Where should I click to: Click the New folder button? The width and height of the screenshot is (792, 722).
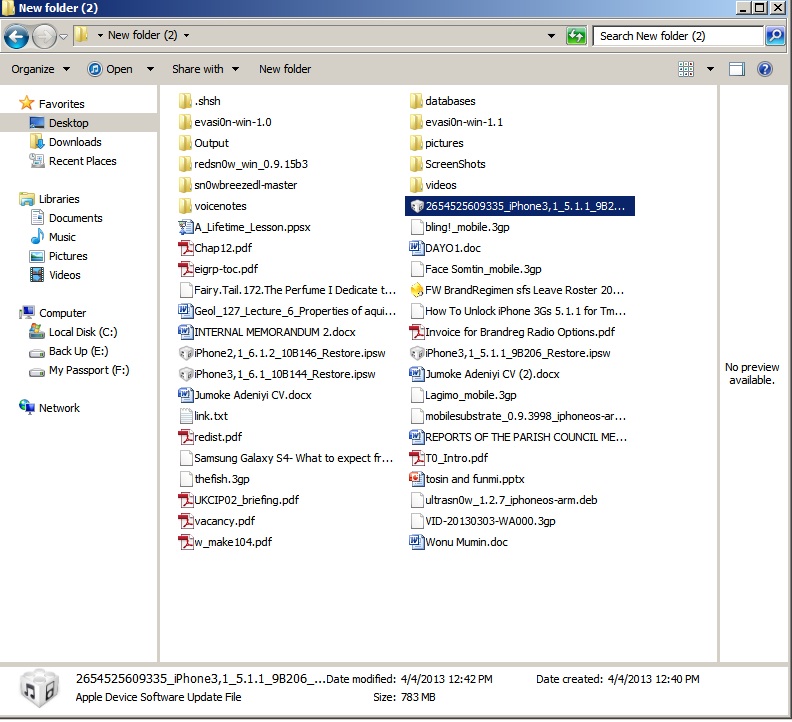pos(285,69)
